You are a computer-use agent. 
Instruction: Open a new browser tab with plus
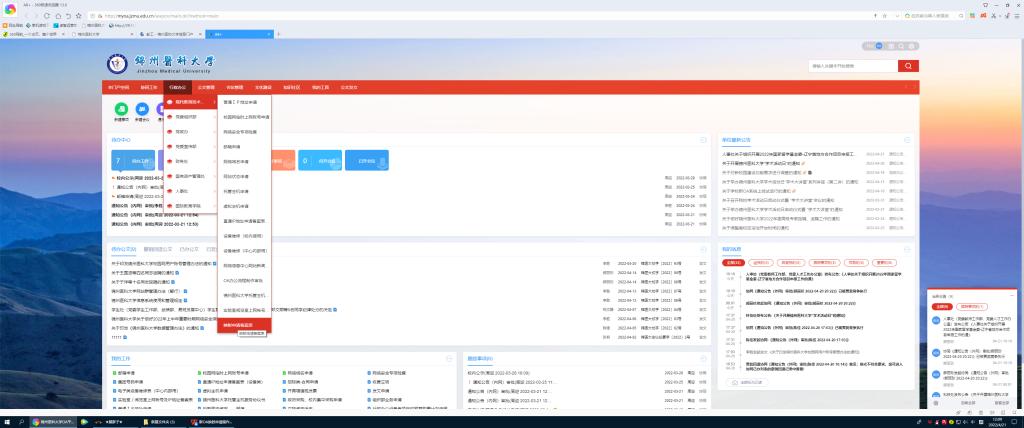[x=279, y=33]
